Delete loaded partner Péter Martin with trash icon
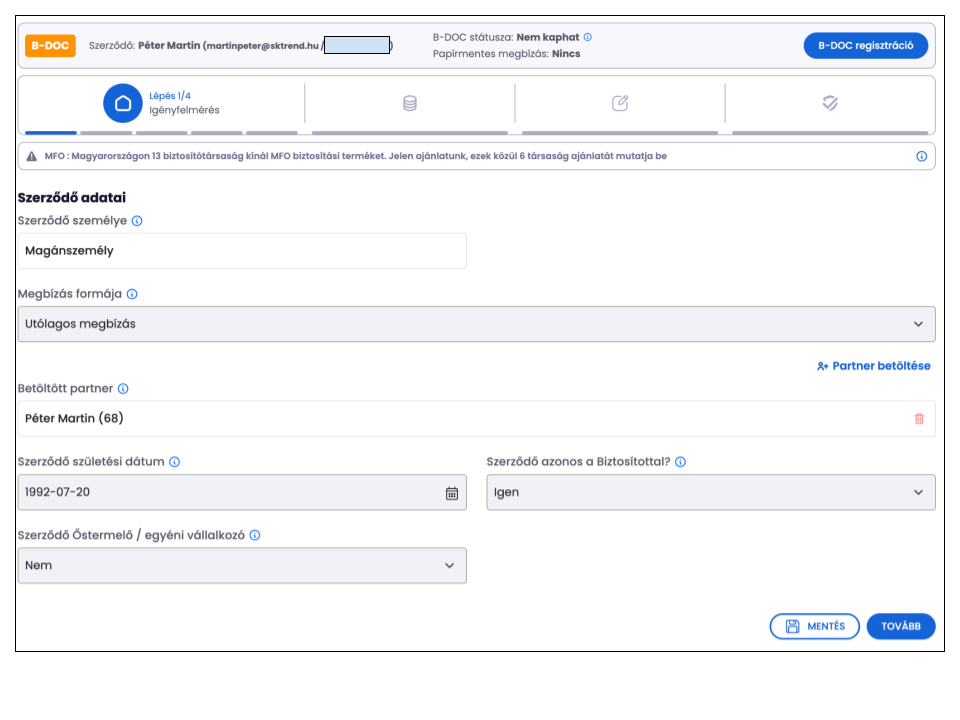This screenshot has width=960, height=720. 919,419
